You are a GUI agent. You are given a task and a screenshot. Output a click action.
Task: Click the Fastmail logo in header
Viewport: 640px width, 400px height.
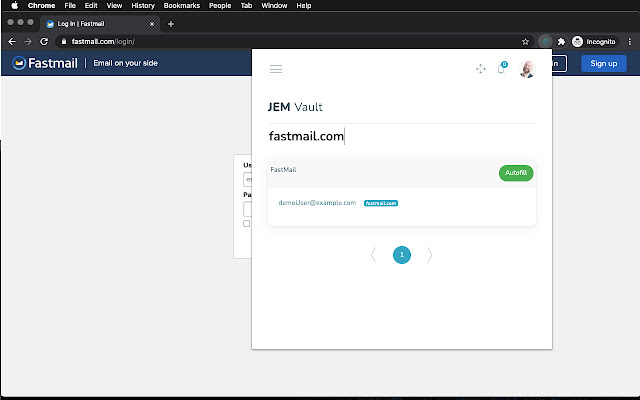(x=45, y=63)
